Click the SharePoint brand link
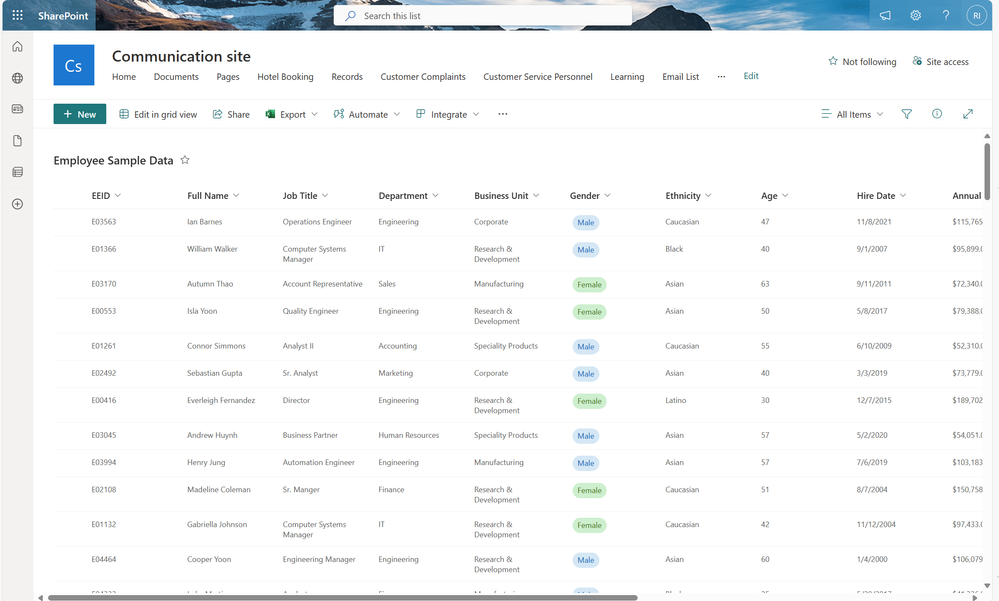The width and height of the screenshot is (999, 601). [63, 15]
